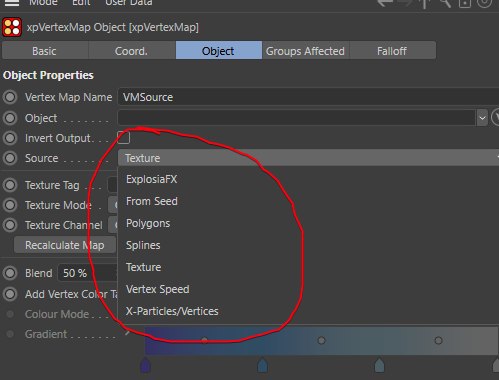Click the first gradient interpolation handle
The image size is (499, 380).
[204, 340]
